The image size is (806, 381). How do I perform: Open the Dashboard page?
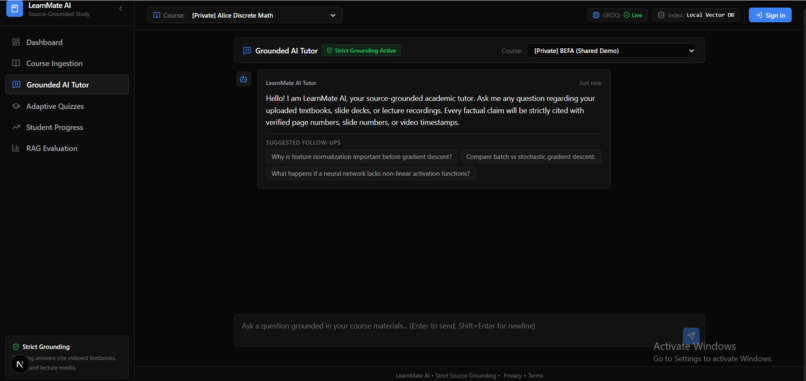[67, 42]
